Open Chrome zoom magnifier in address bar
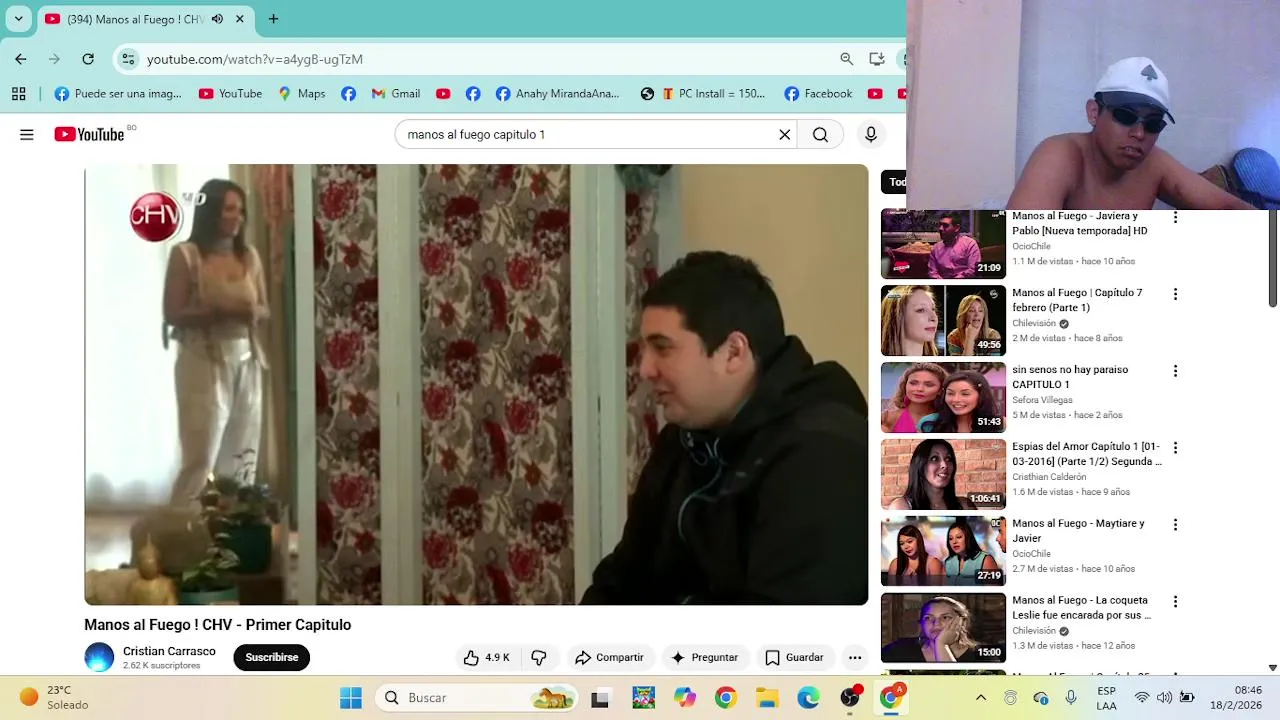Screen dimensions: 1280x720 pyautogui.click(x=847, y=59)
